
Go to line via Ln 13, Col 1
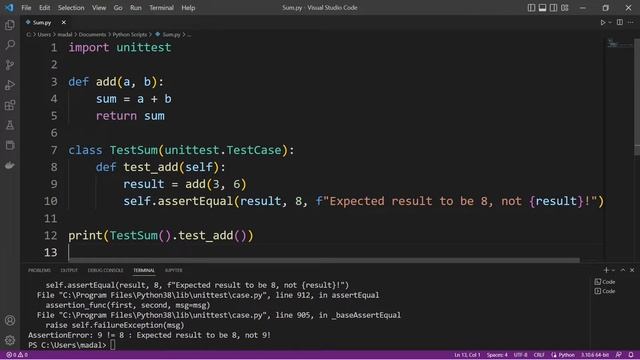tap(467, 355)
